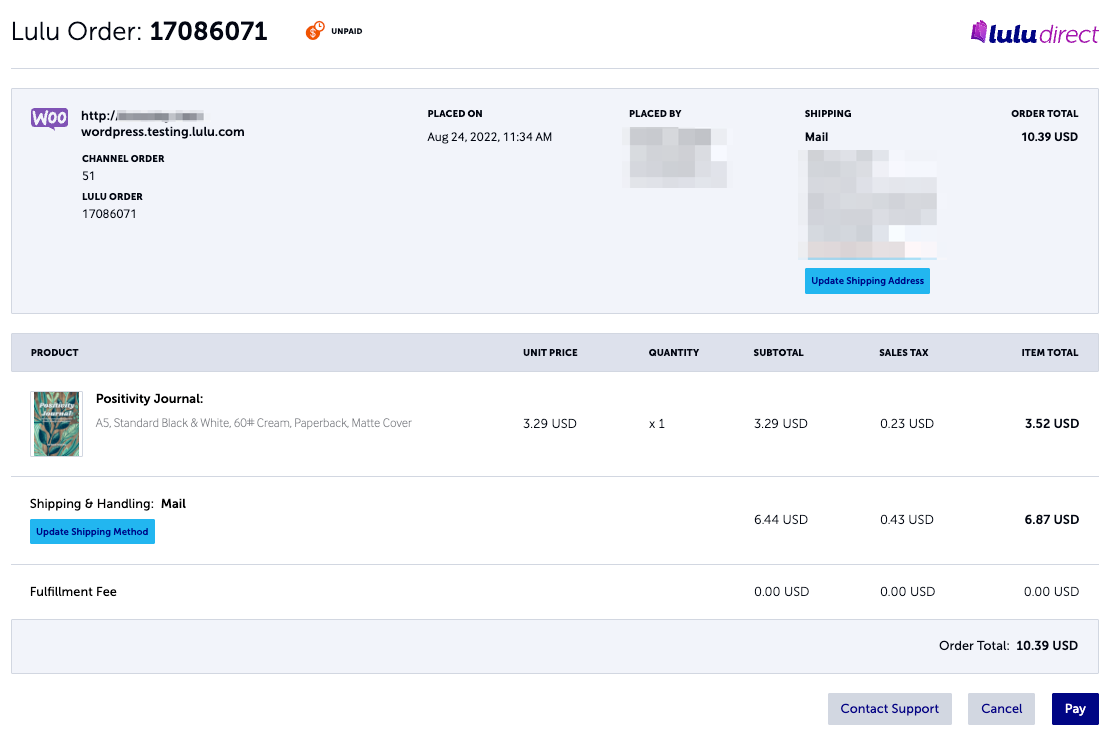
Task: Click the Shipping & Handling: Mail label
Action: 108,503
